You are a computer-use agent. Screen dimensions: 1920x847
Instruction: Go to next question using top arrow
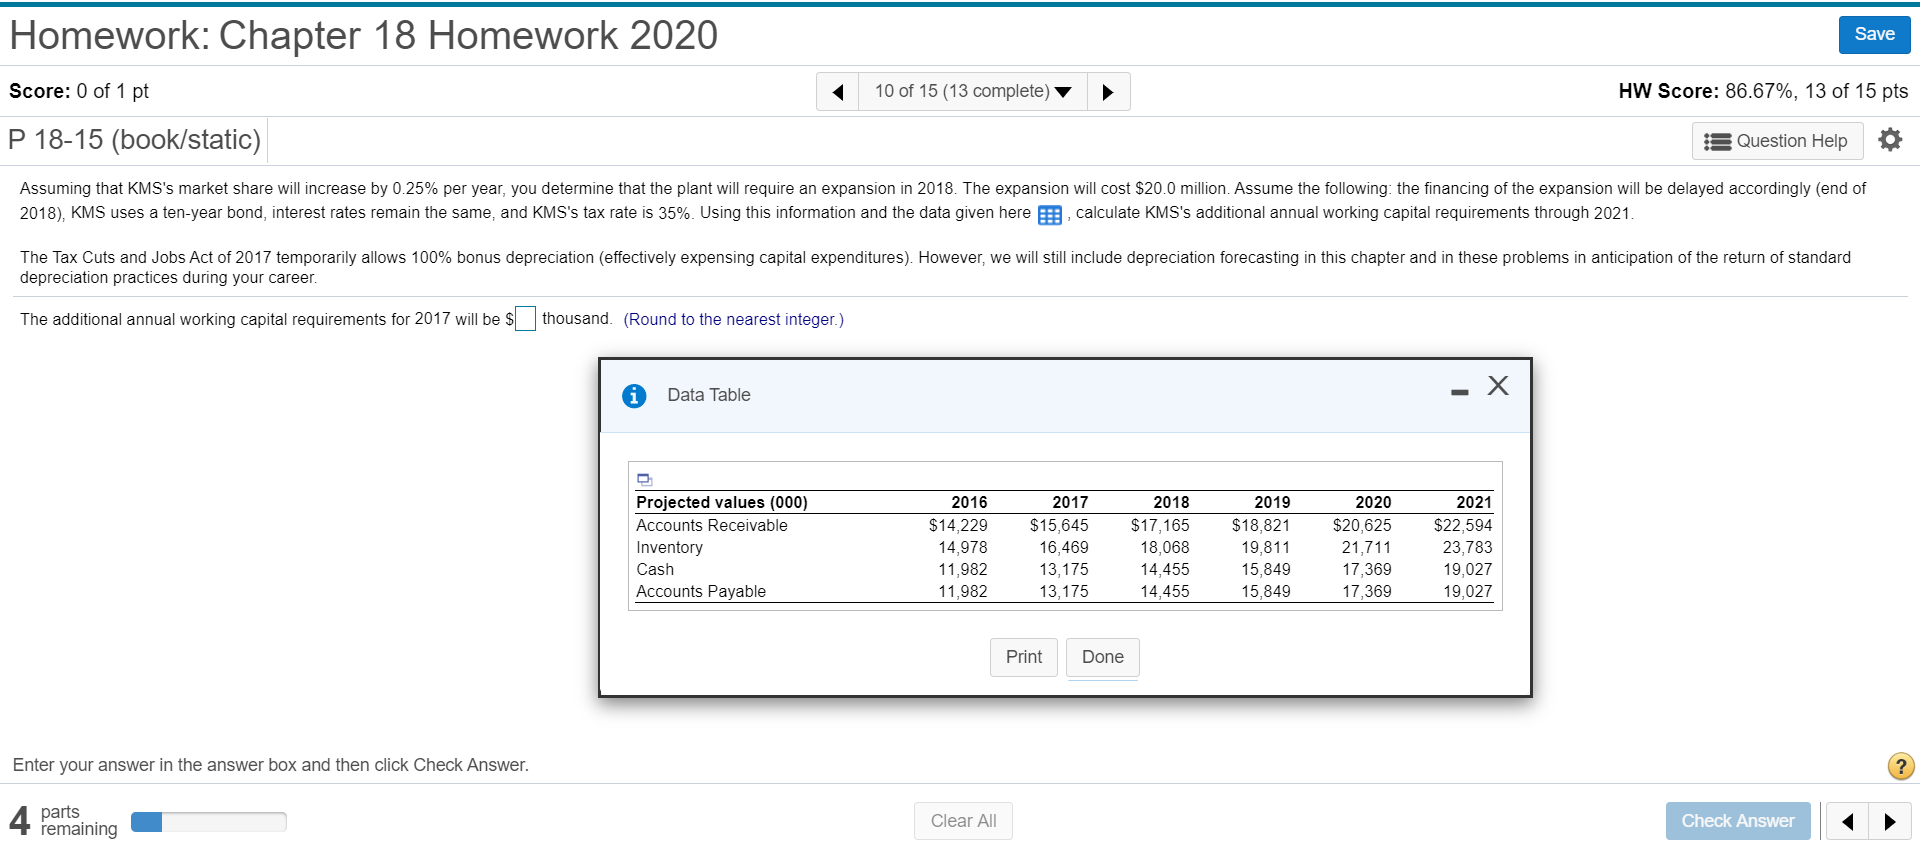[x=1108, y=92]
